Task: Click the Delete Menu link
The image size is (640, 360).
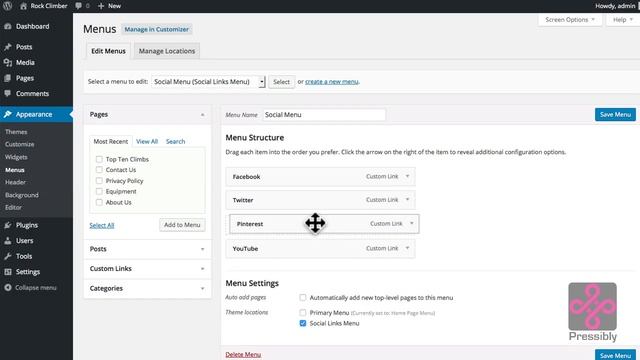Action: coord(243,354)
